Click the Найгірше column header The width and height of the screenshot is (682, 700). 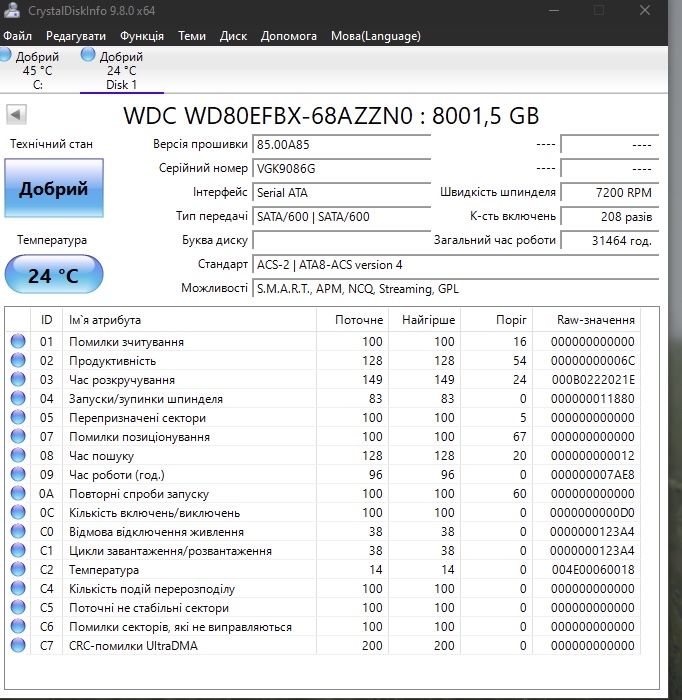coord(424,320)
